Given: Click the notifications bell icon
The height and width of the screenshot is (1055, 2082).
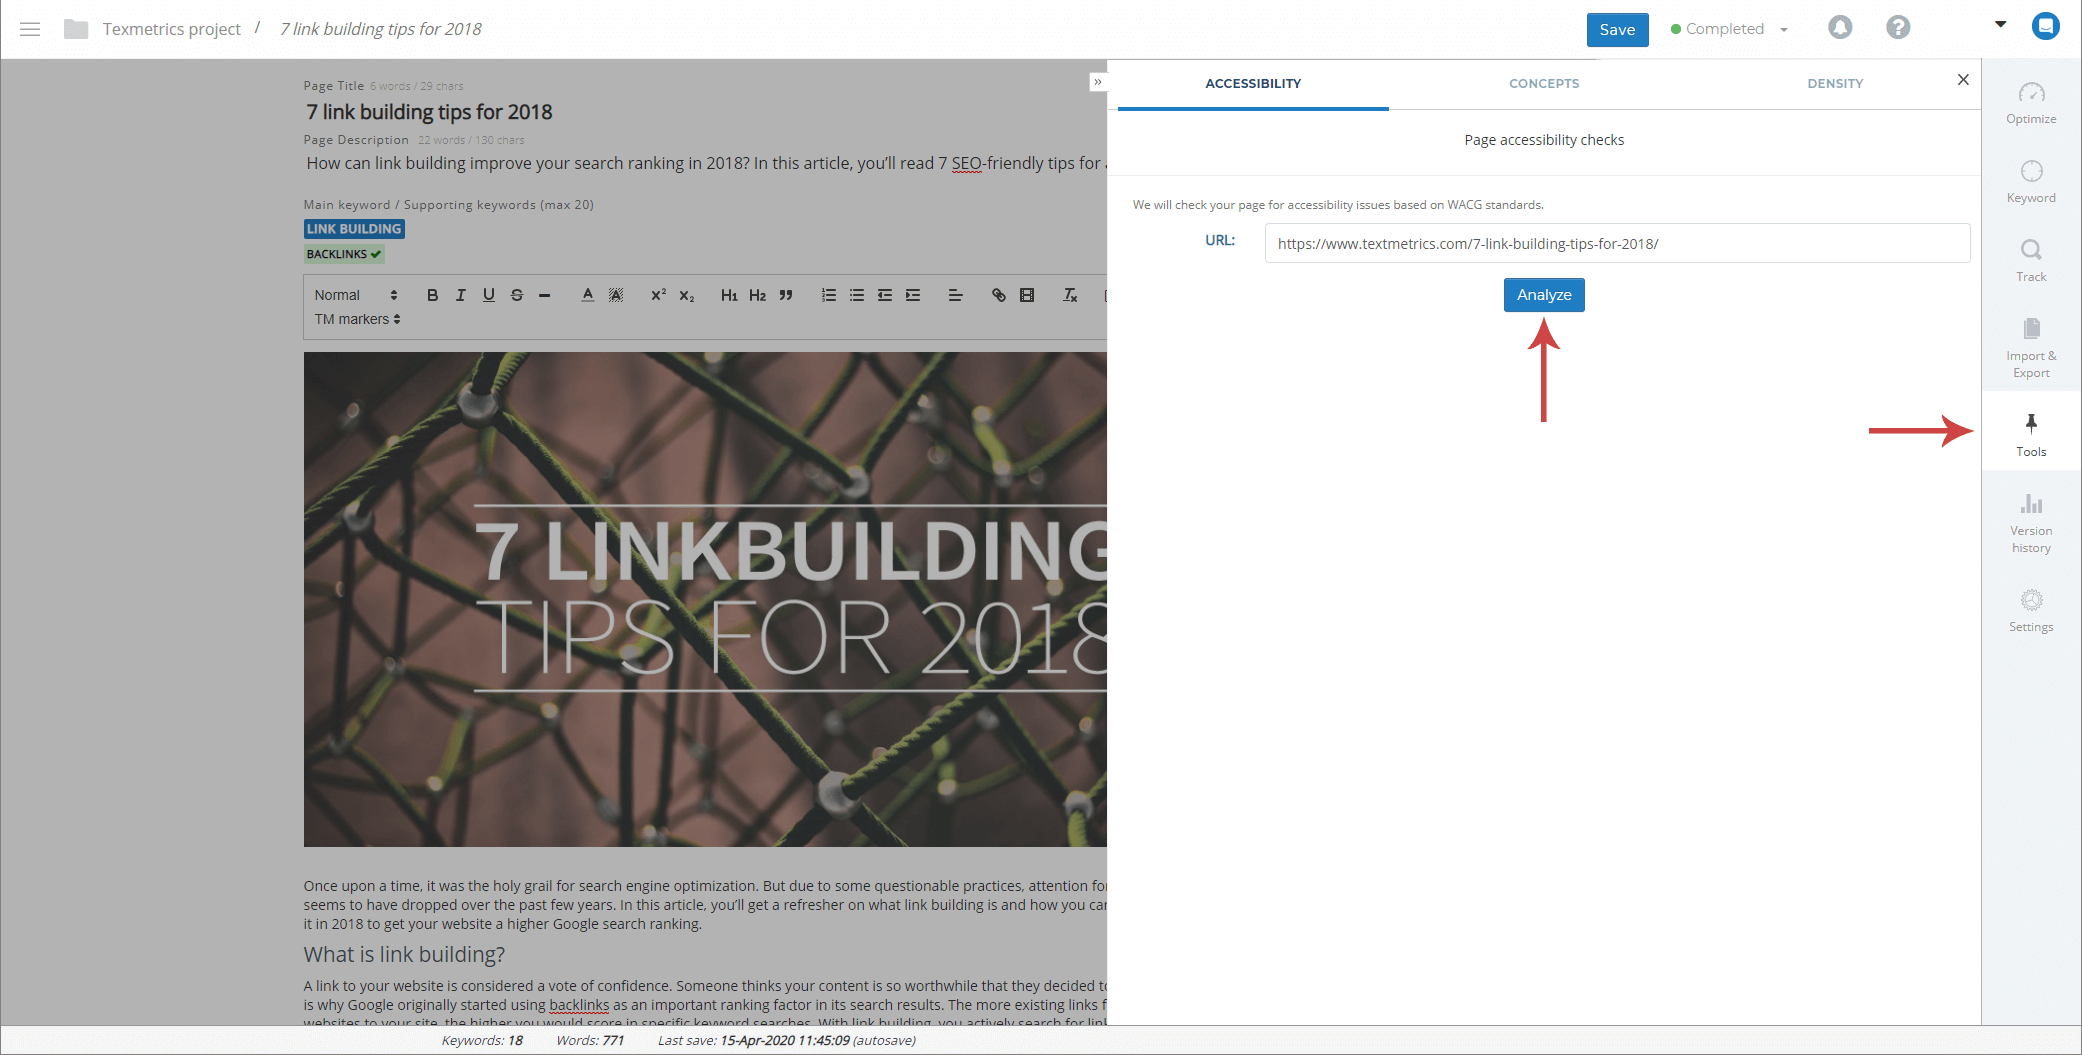Looking at the screenshot, I should [1840, 28].
